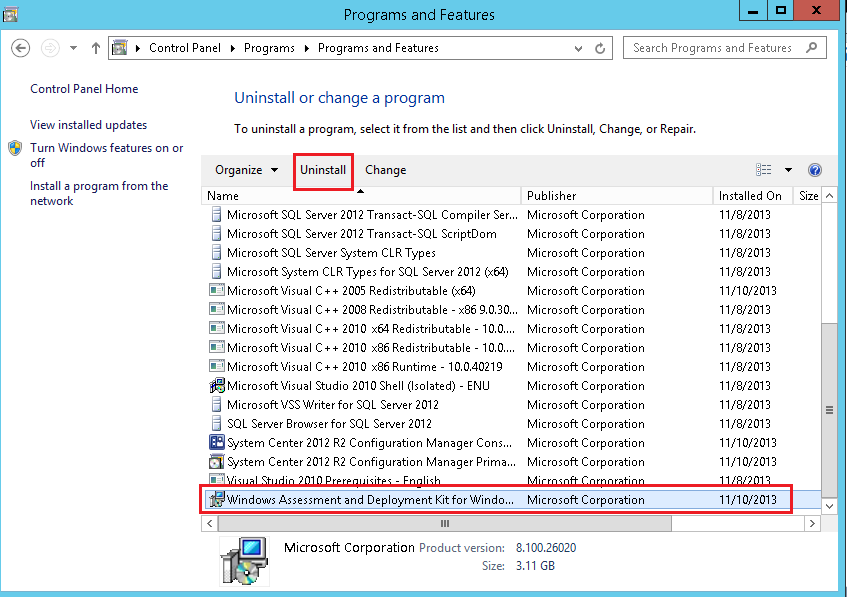Click the Back navigation arrow
This screenshot has height=597, width=847.
tap(21, 48)
